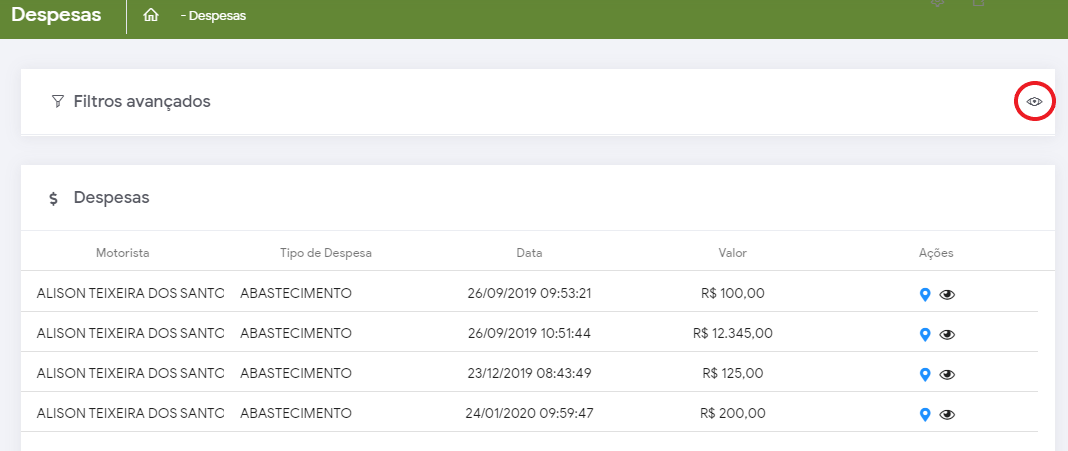Select the 26/09/2019 10:51:44 expense row
This screenshot has width=1068, height=451.
click(529, 333)
